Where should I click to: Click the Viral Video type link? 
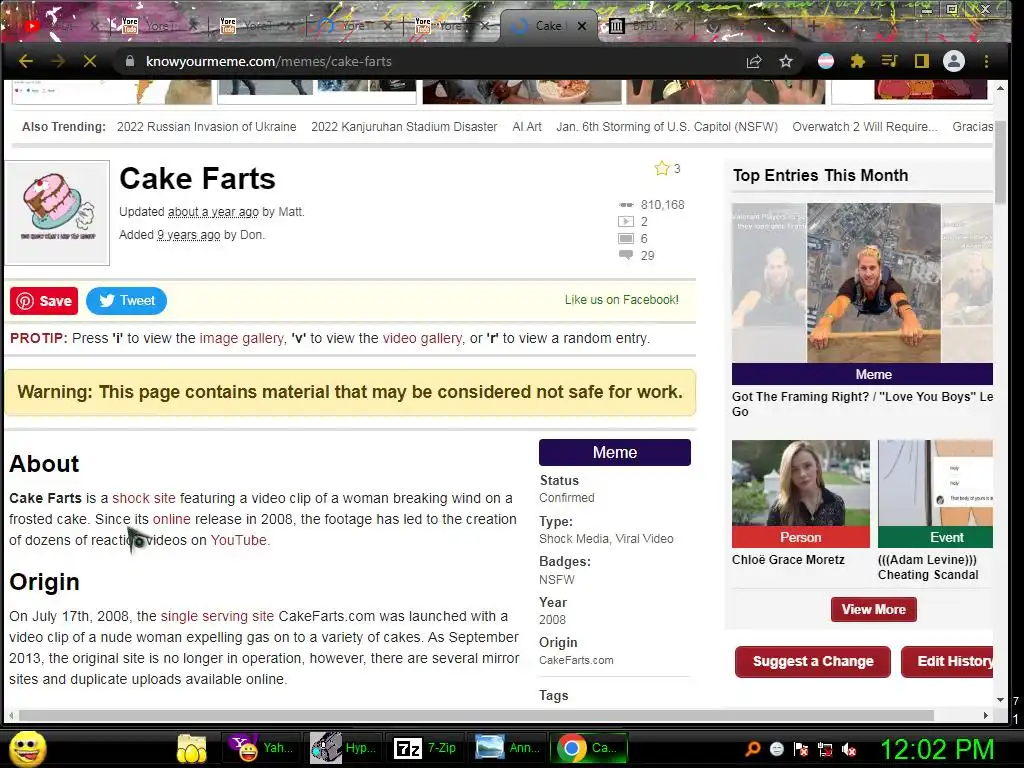coord(645,539)
